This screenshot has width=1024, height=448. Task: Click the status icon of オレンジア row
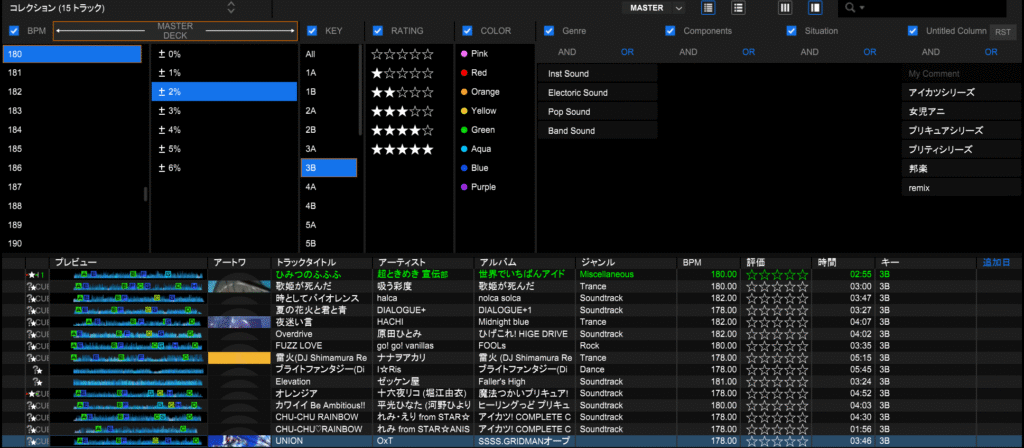[x=37, y=394]
